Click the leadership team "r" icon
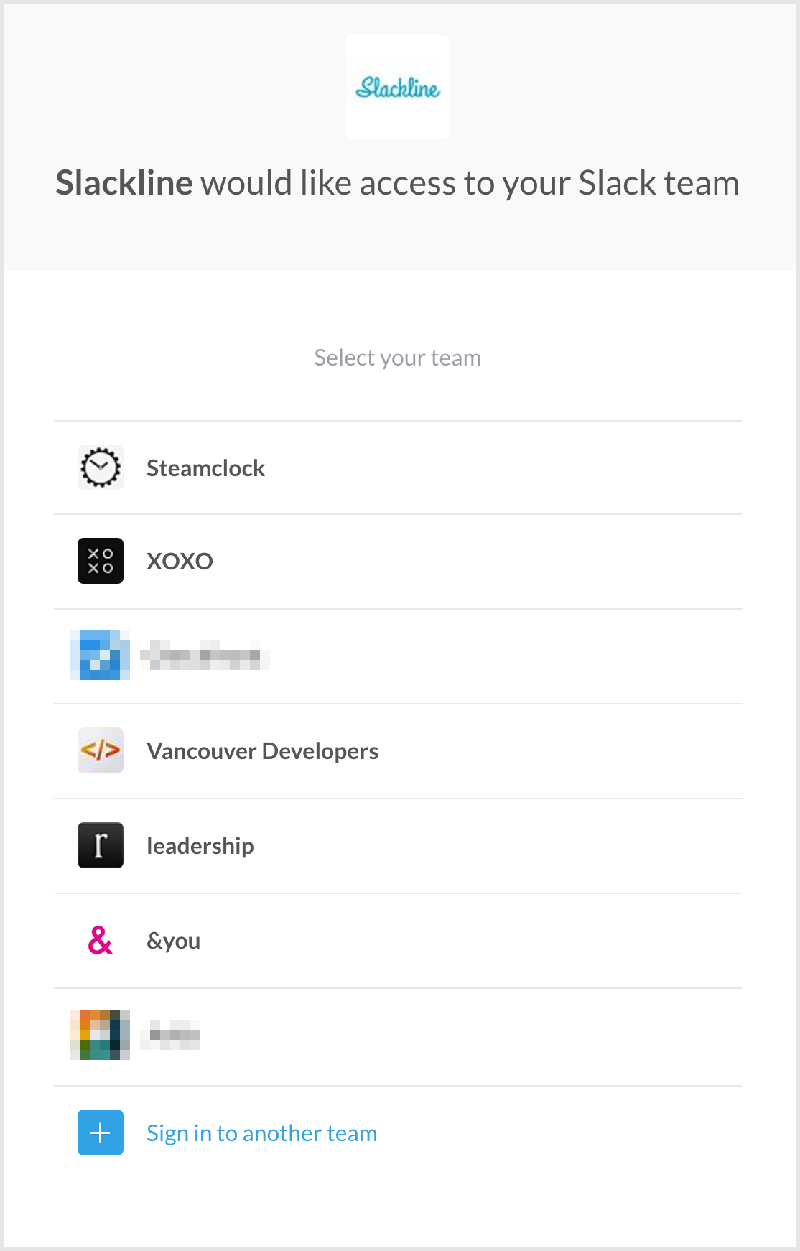 [101, 846]
